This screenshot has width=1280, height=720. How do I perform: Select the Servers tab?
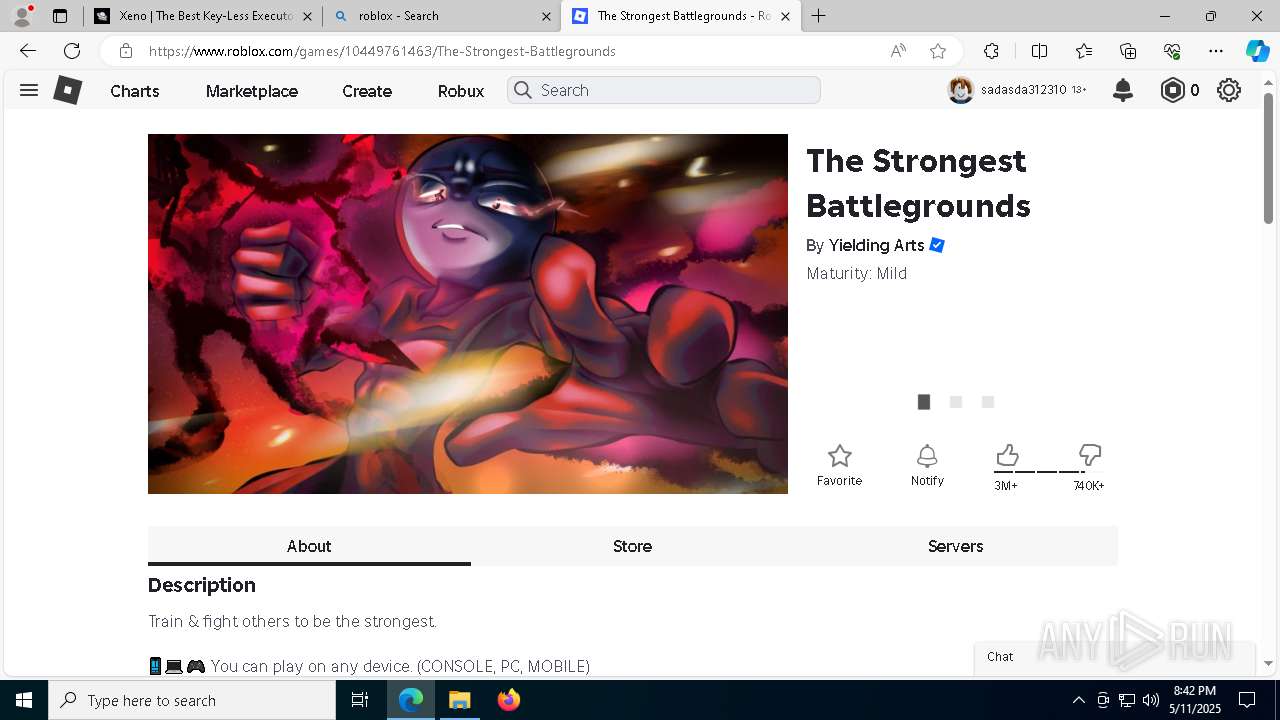click(x=955, y=546)
